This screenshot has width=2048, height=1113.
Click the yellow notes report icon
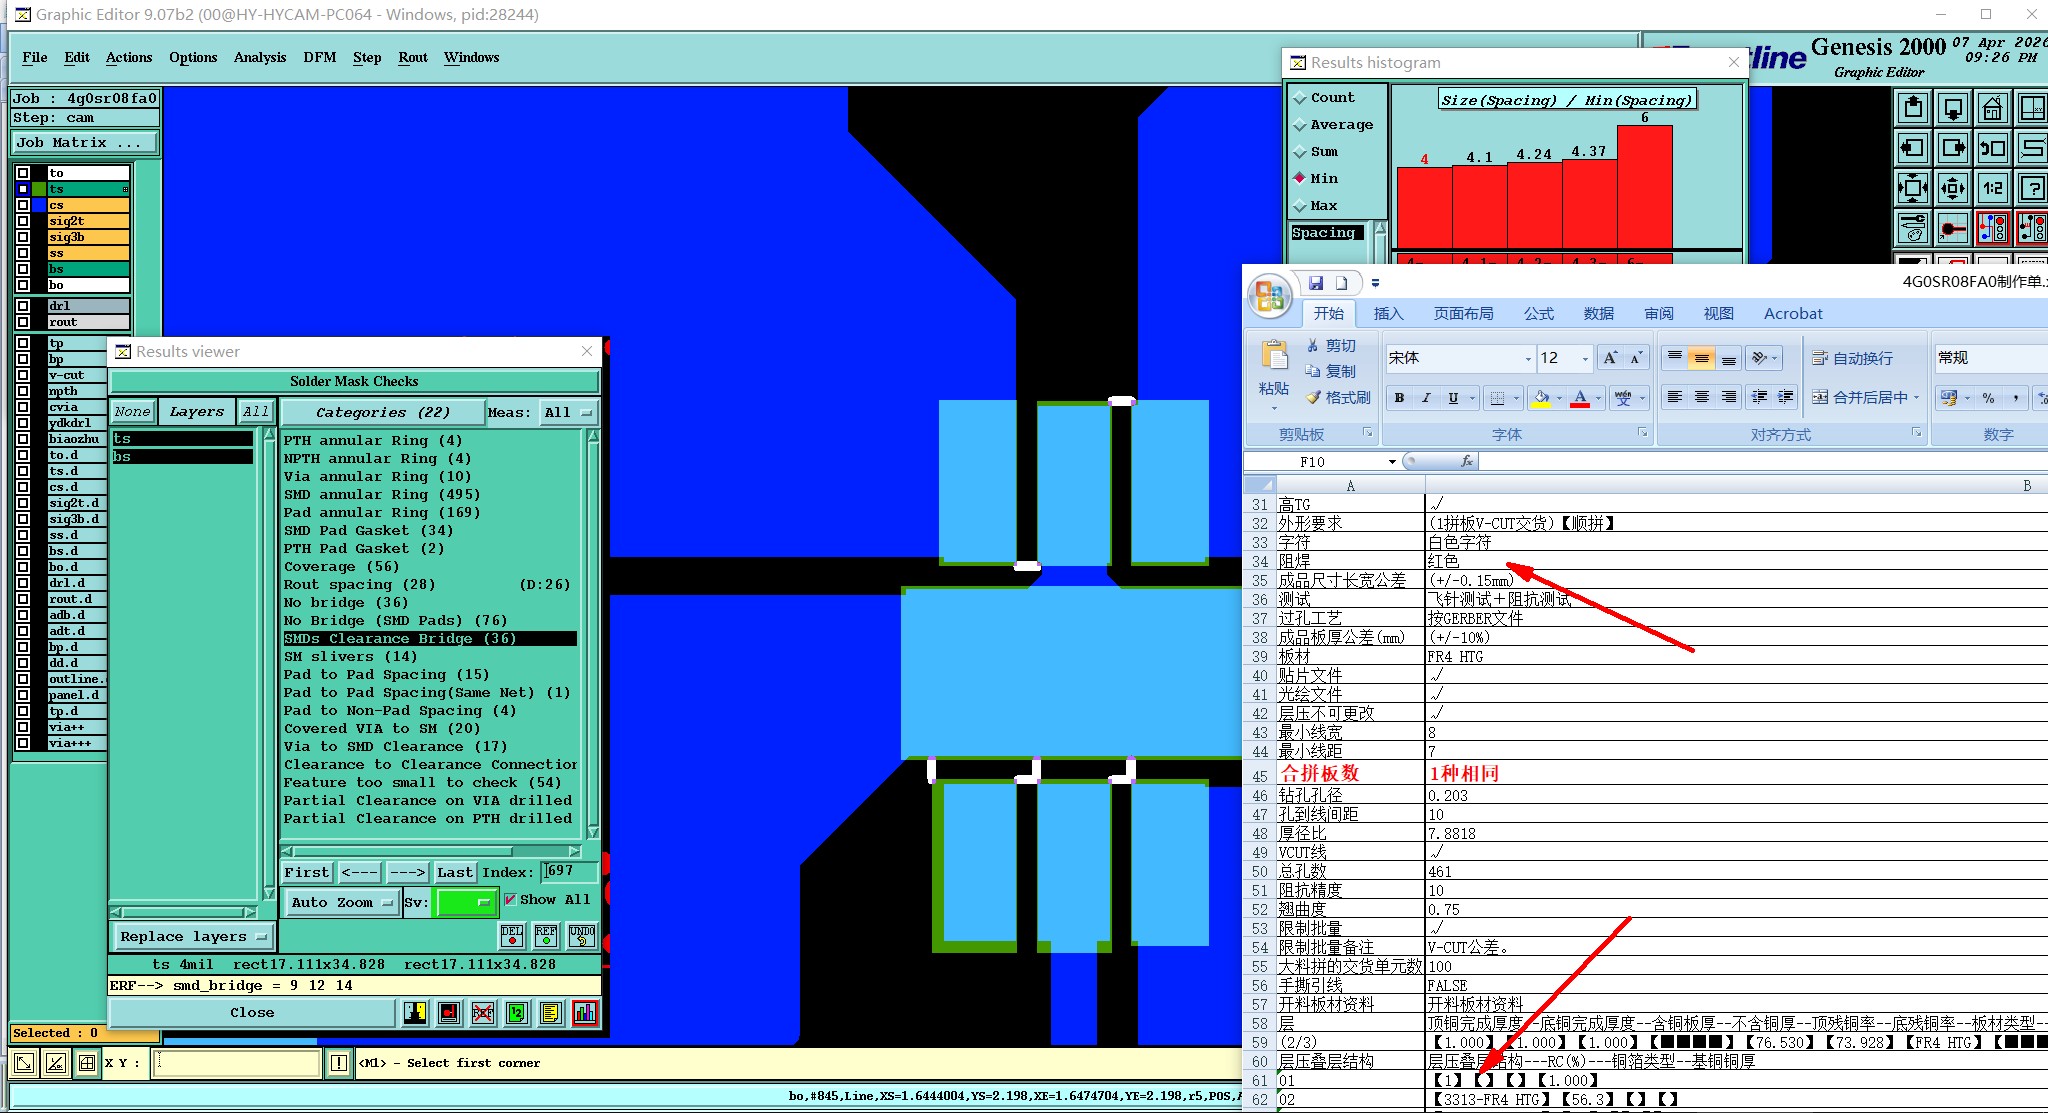click(x=550, y=1013)
